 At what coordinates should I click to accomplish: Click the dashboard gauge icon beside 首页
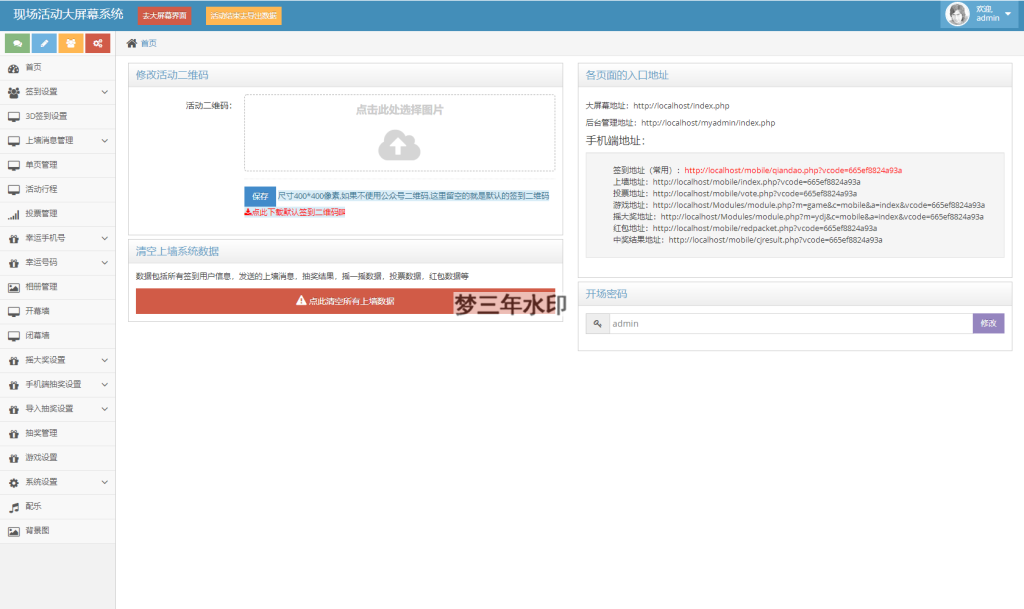(x=14, y=68)
